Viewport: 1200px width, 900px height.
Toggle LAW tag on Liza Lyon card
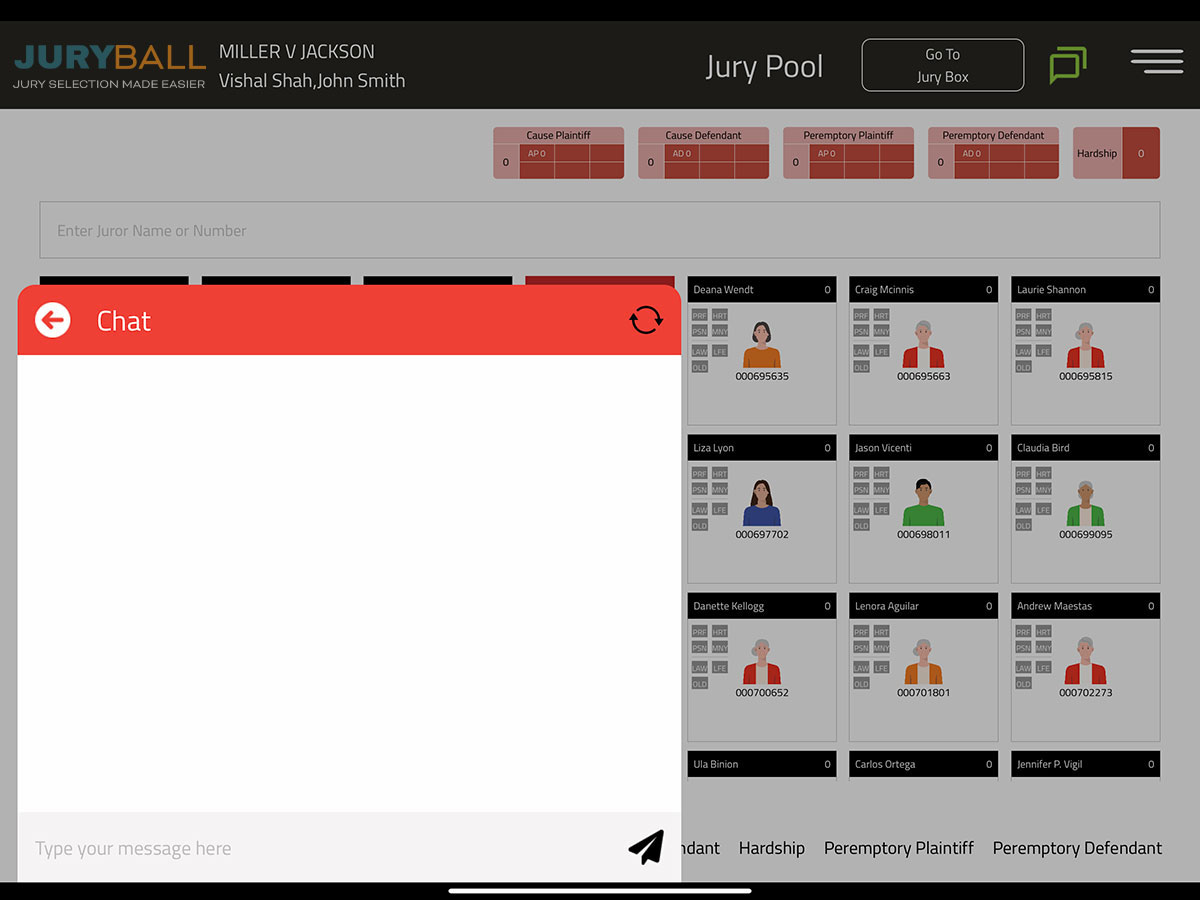tap(699, 510)
